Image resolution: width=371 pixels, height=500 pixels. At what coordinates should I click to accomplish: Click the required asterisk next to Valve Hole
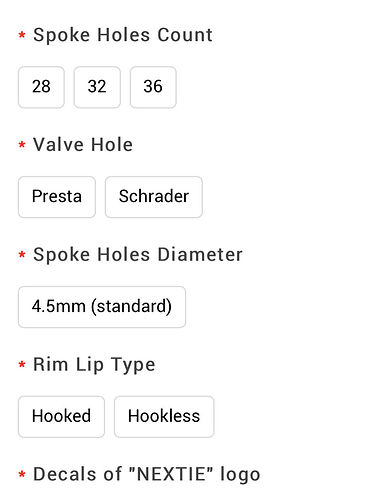[22, 145]
